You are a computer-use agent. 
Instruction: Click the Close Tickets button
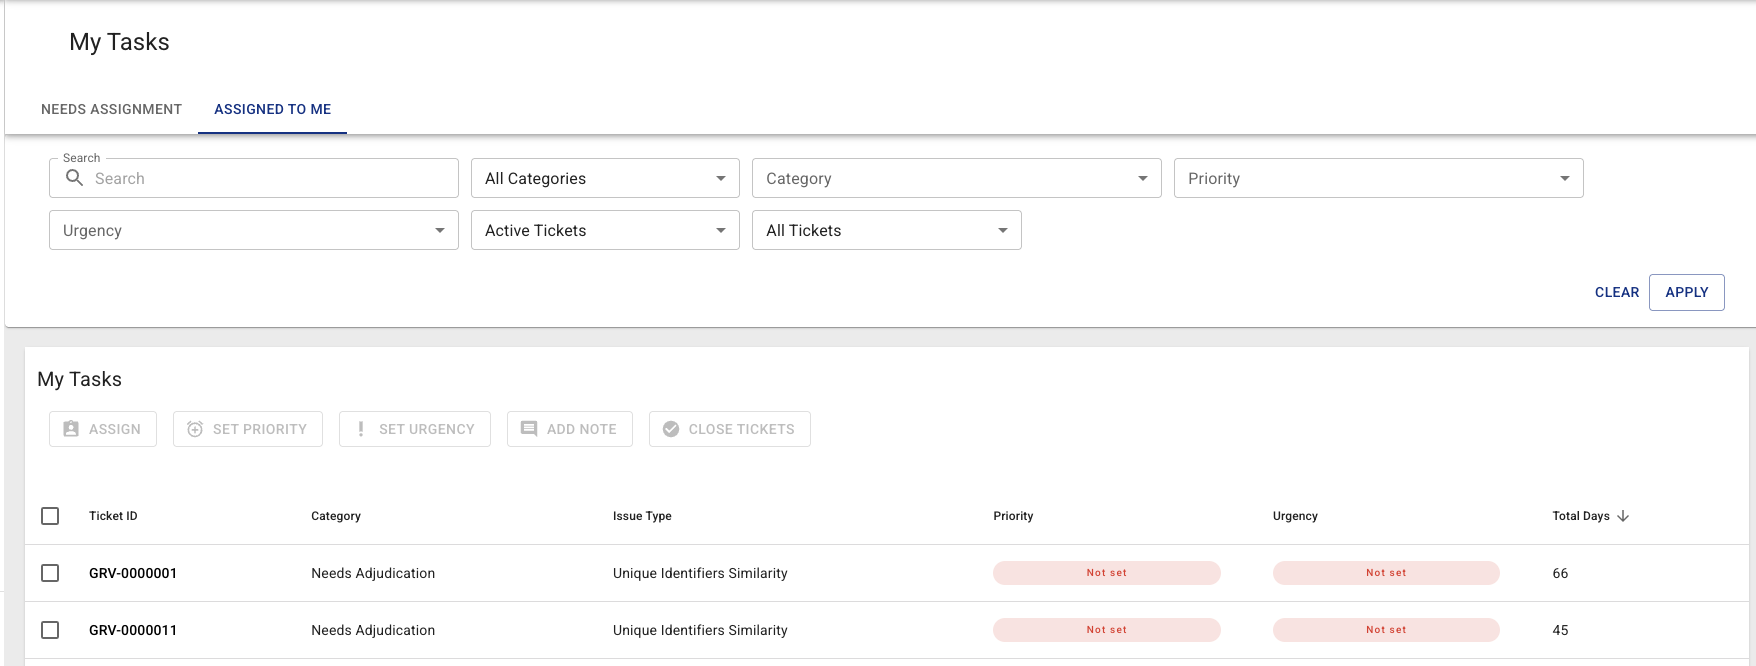tap(730, 429)
